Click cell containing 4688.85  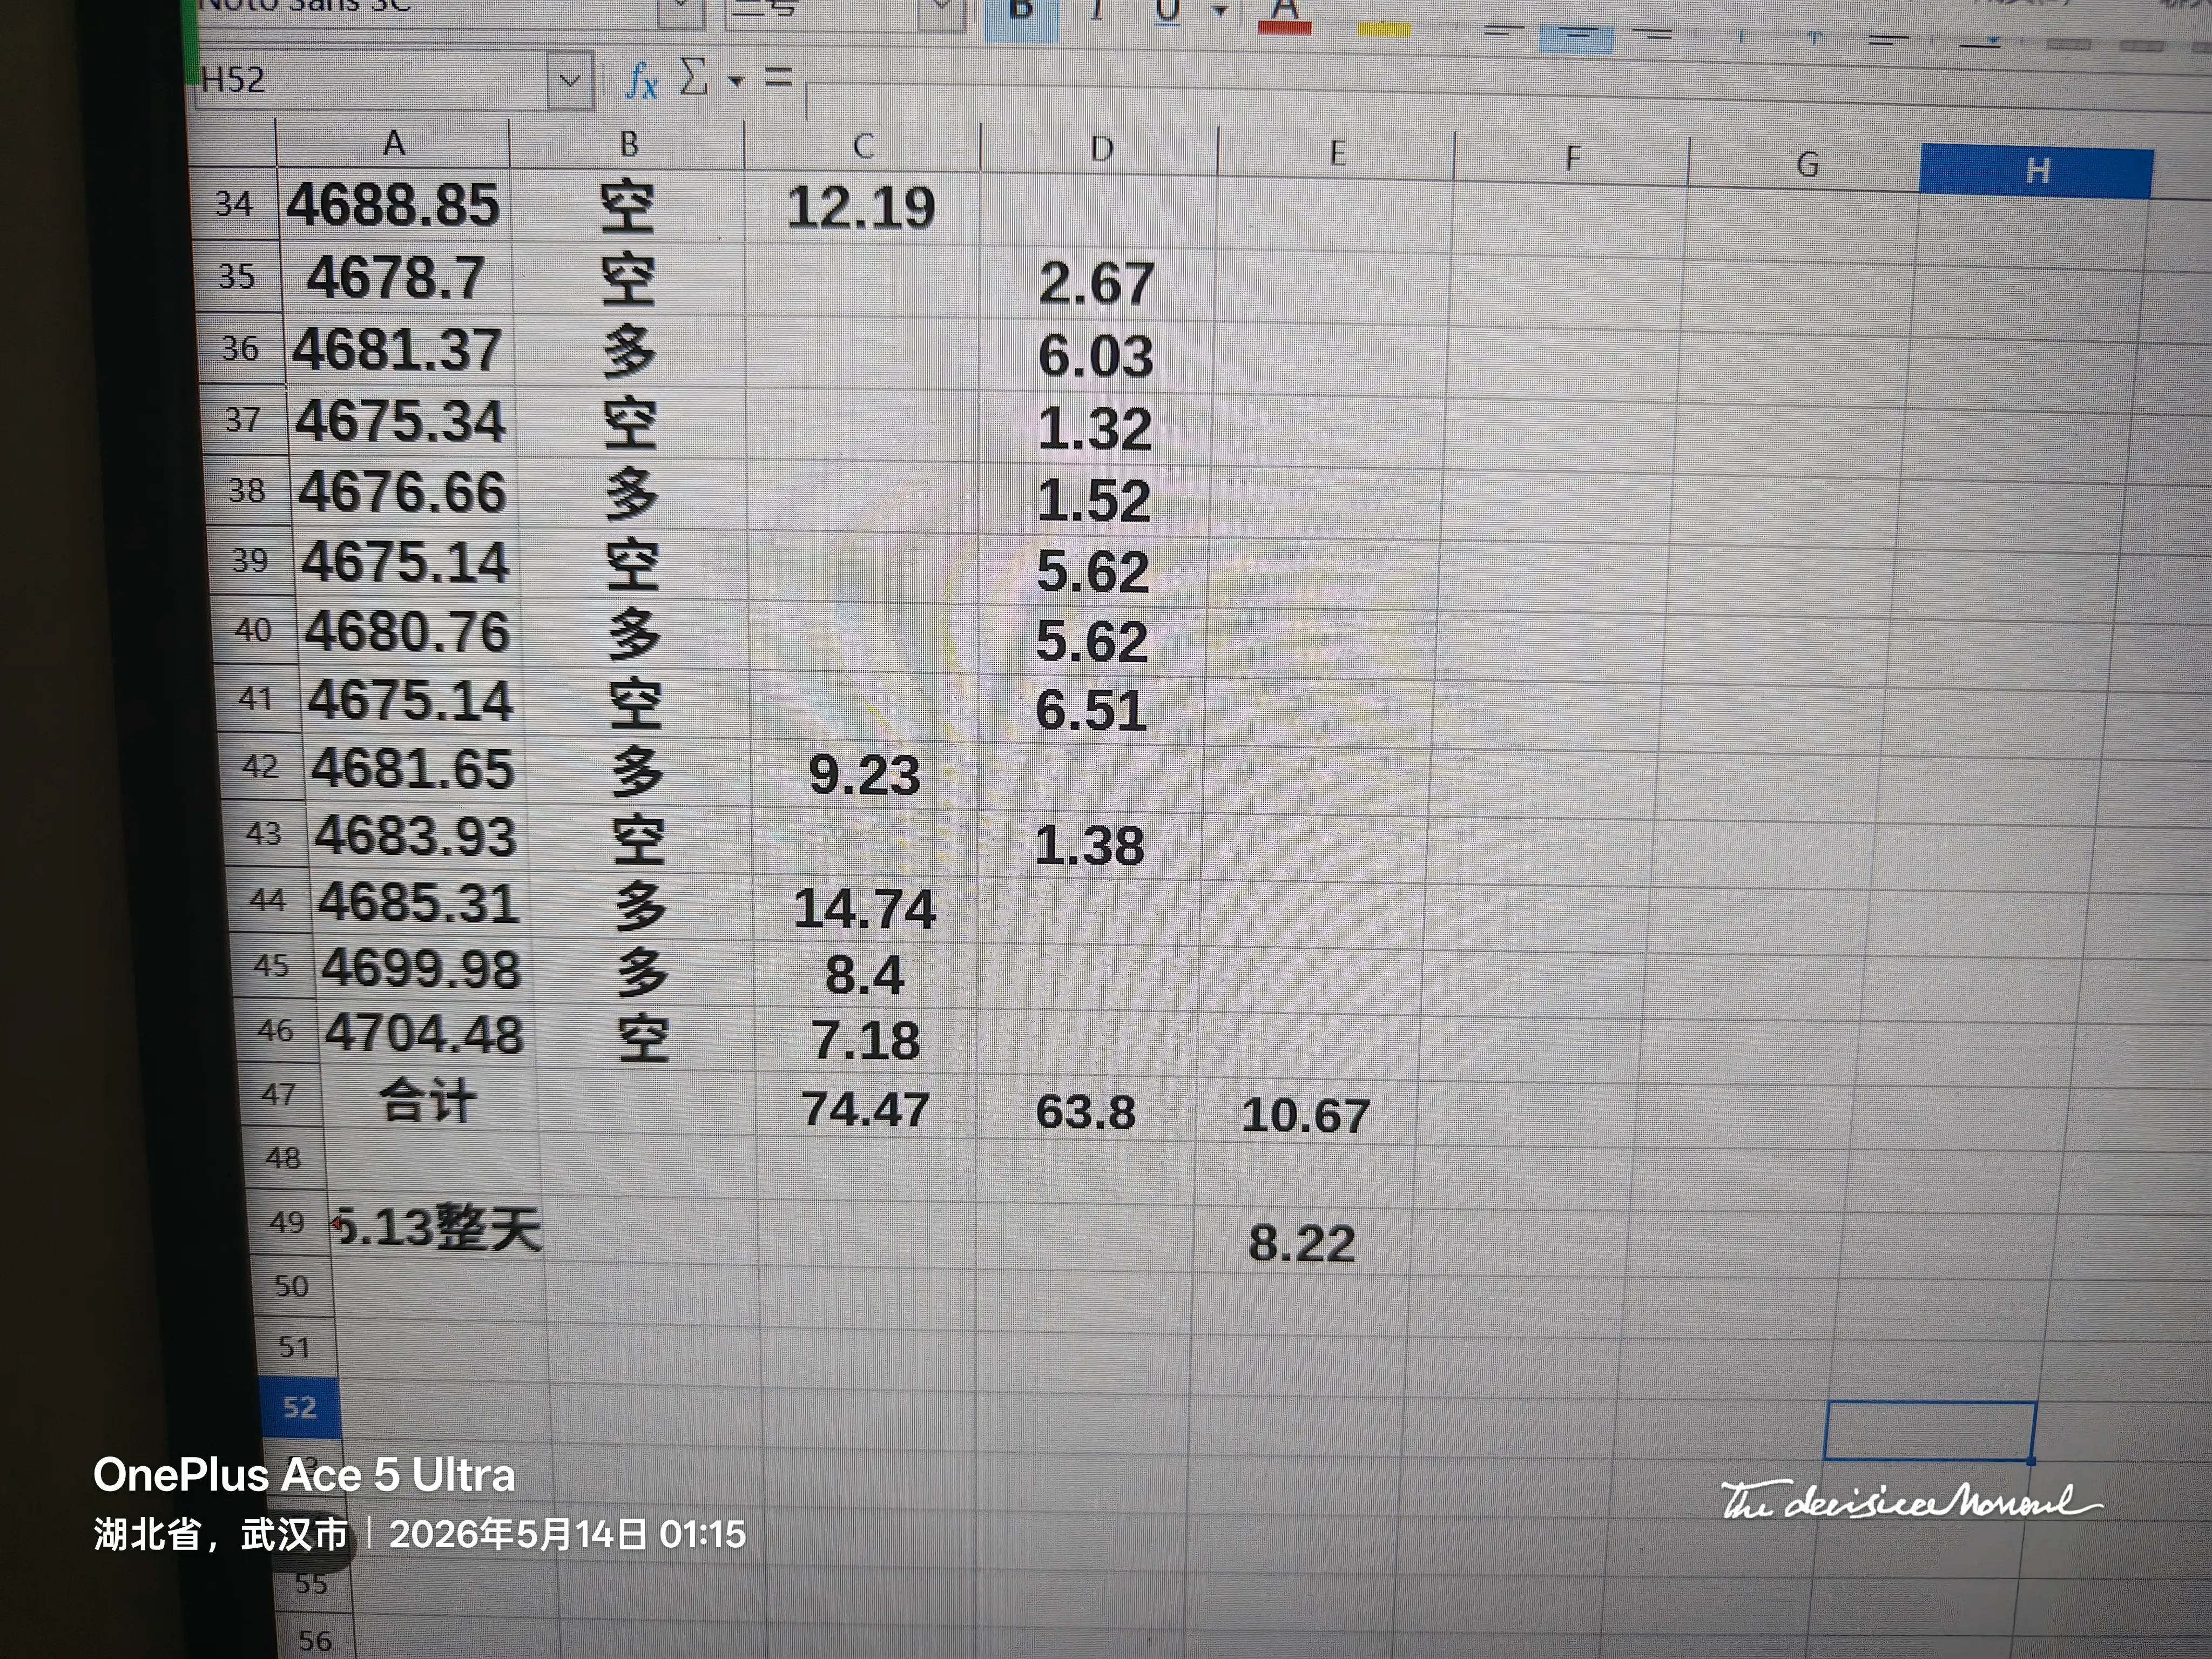[394, 206]
